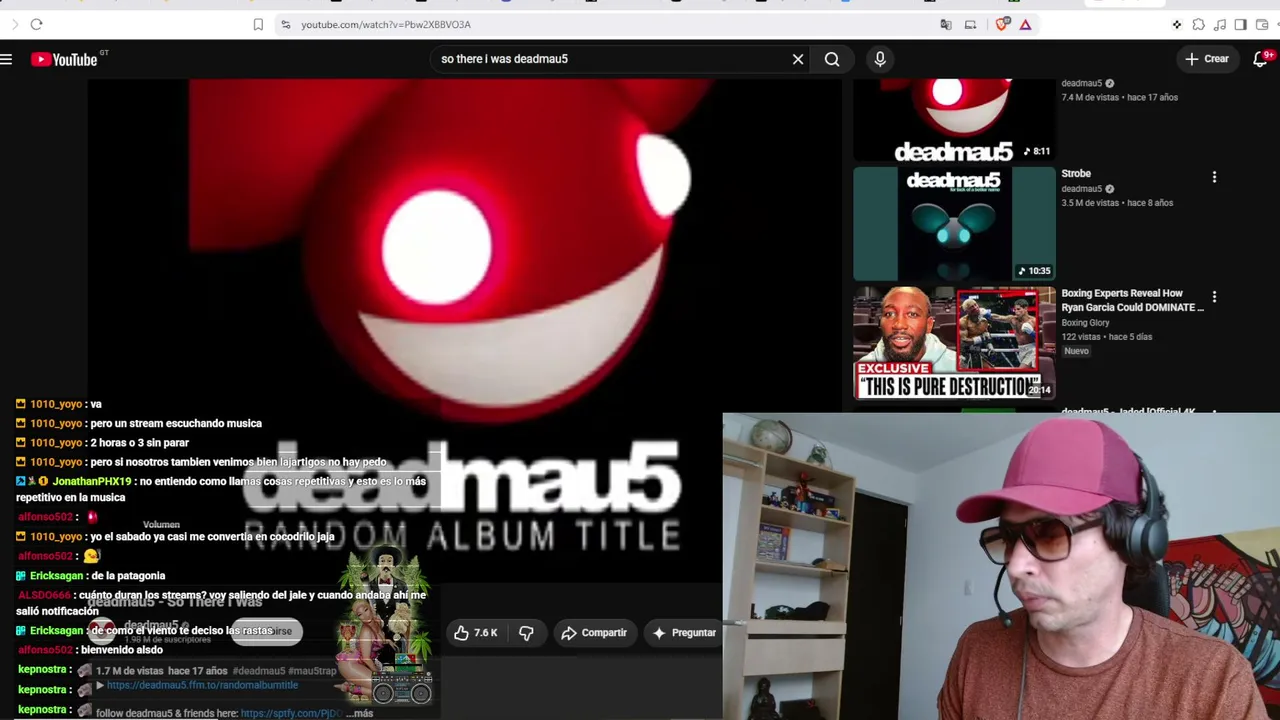Image resolution: width=1280 pixels, height=720 pixels.
Task: Open the deadmau5.ffm.to/randomalbumtitle link
Action: [202, 685]
